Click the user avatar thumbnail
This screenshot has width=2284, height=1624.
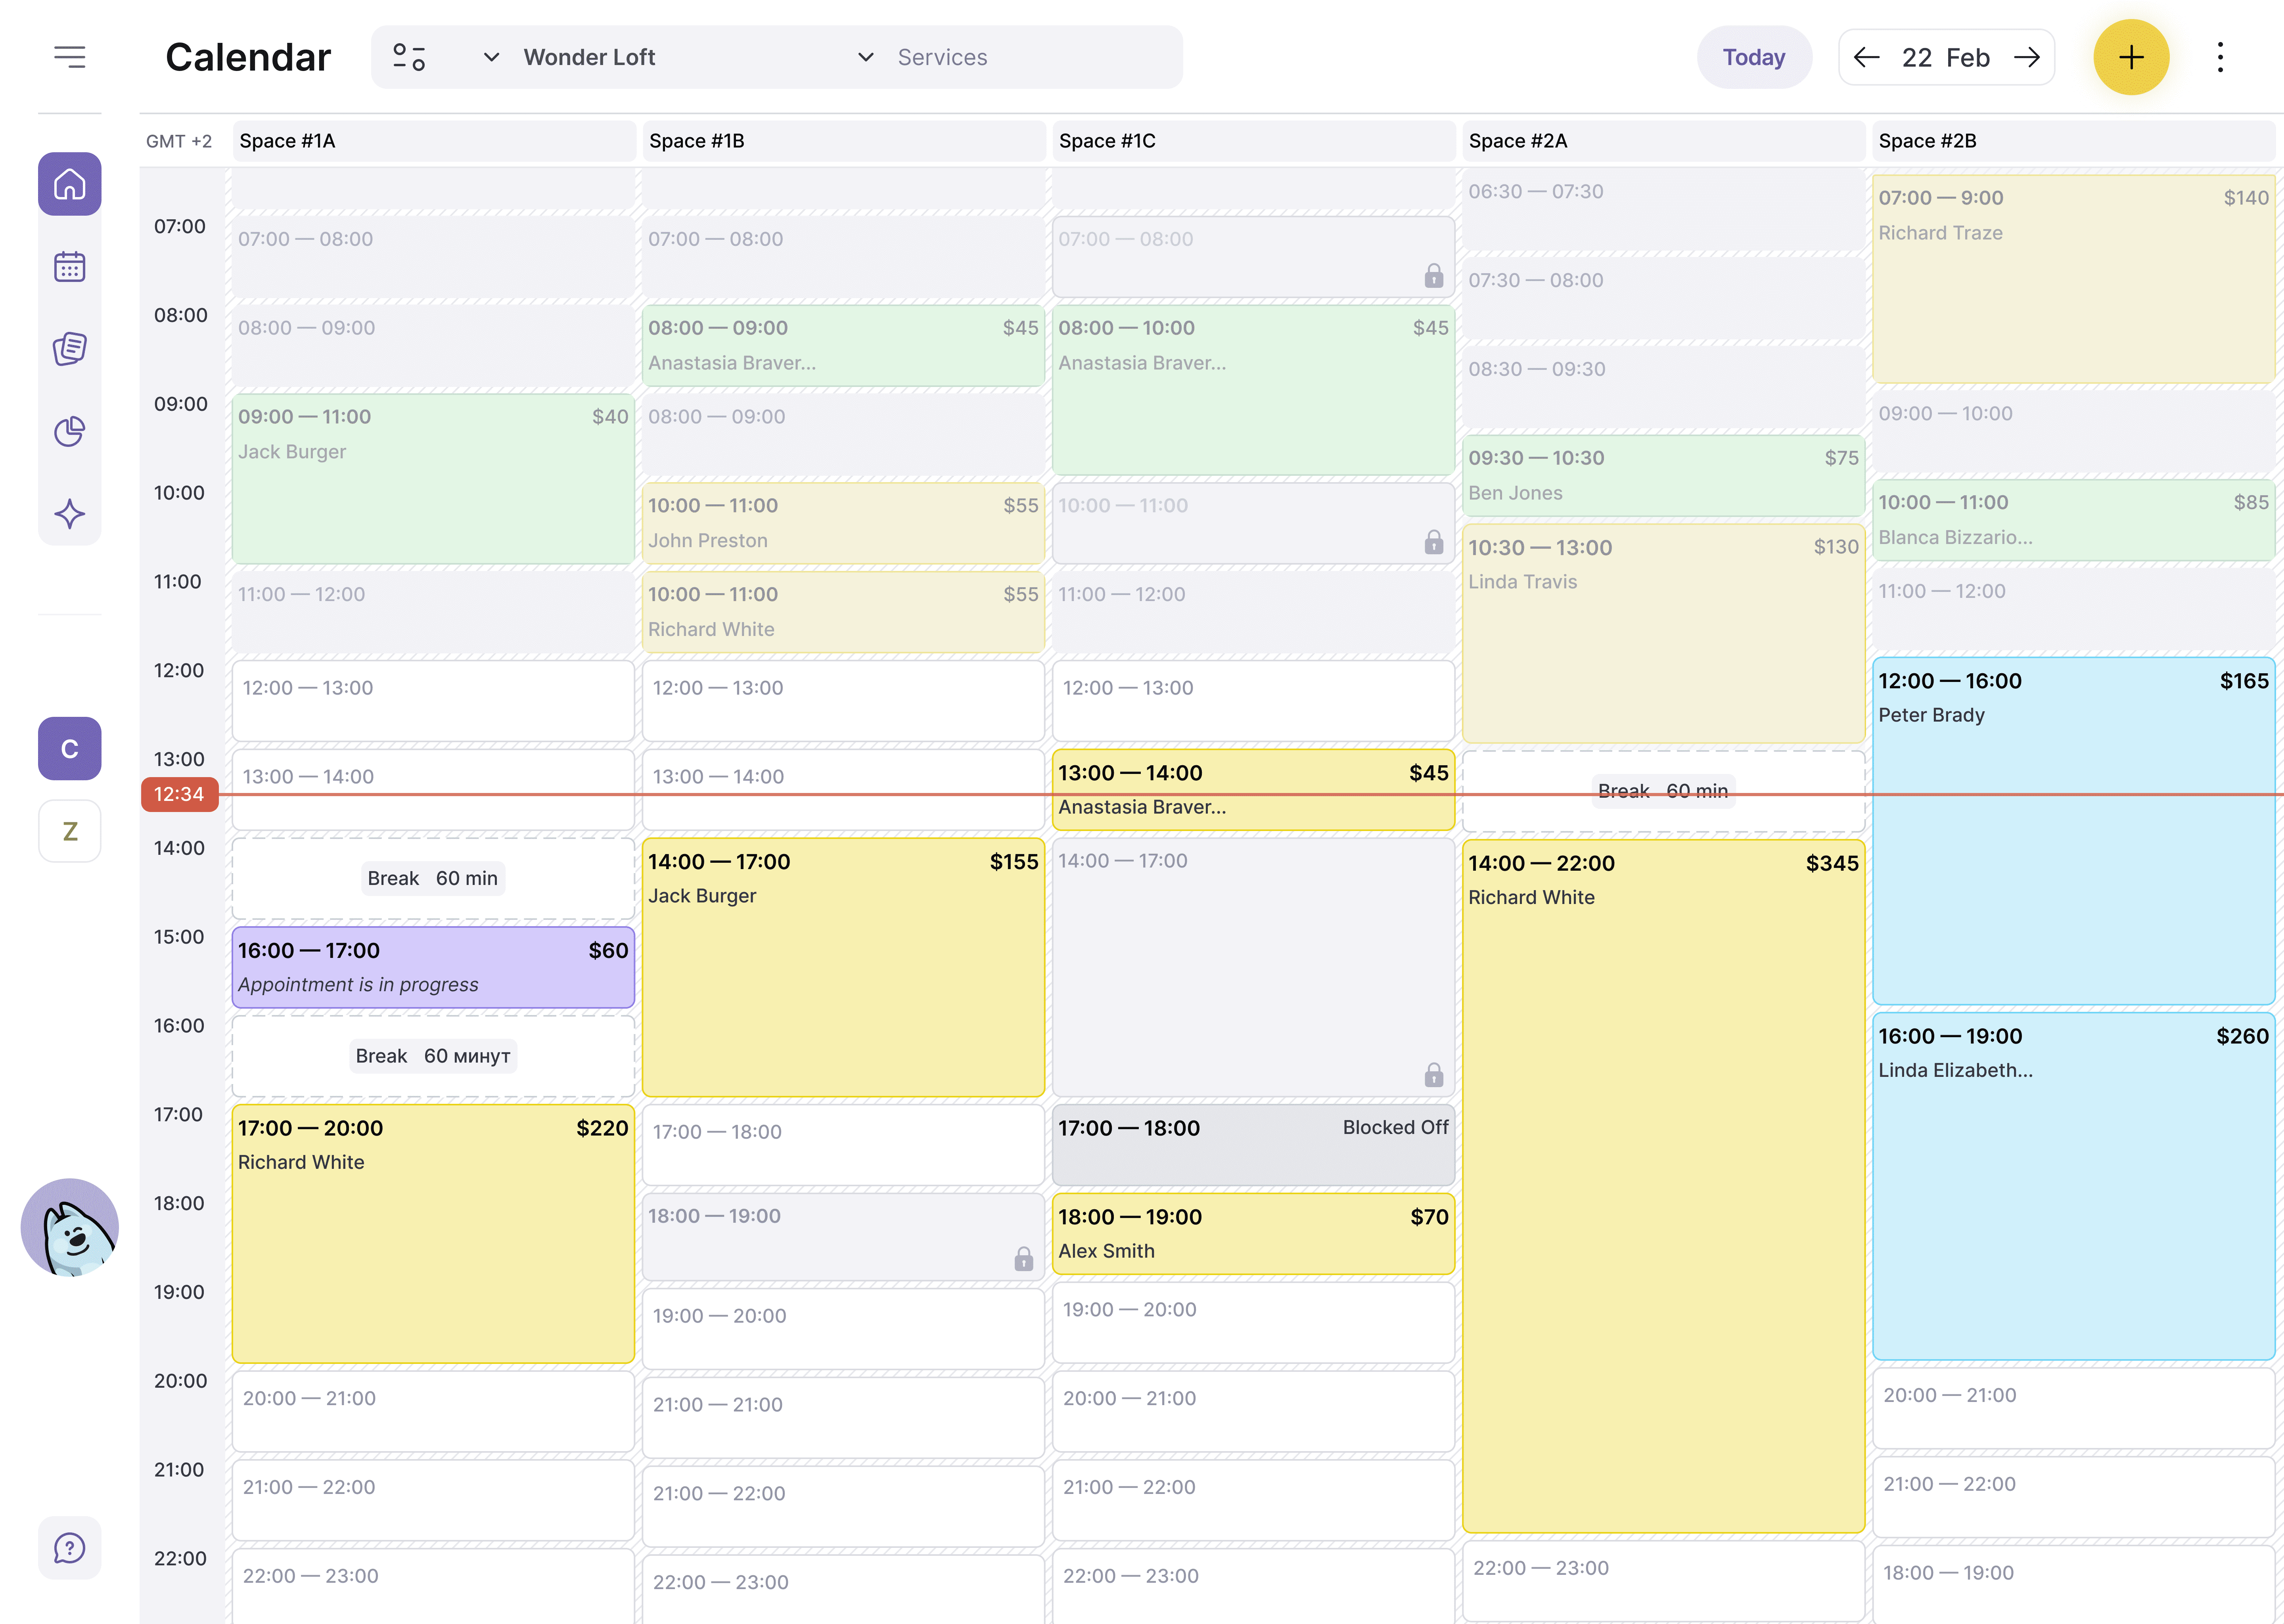coord(69,1227)
